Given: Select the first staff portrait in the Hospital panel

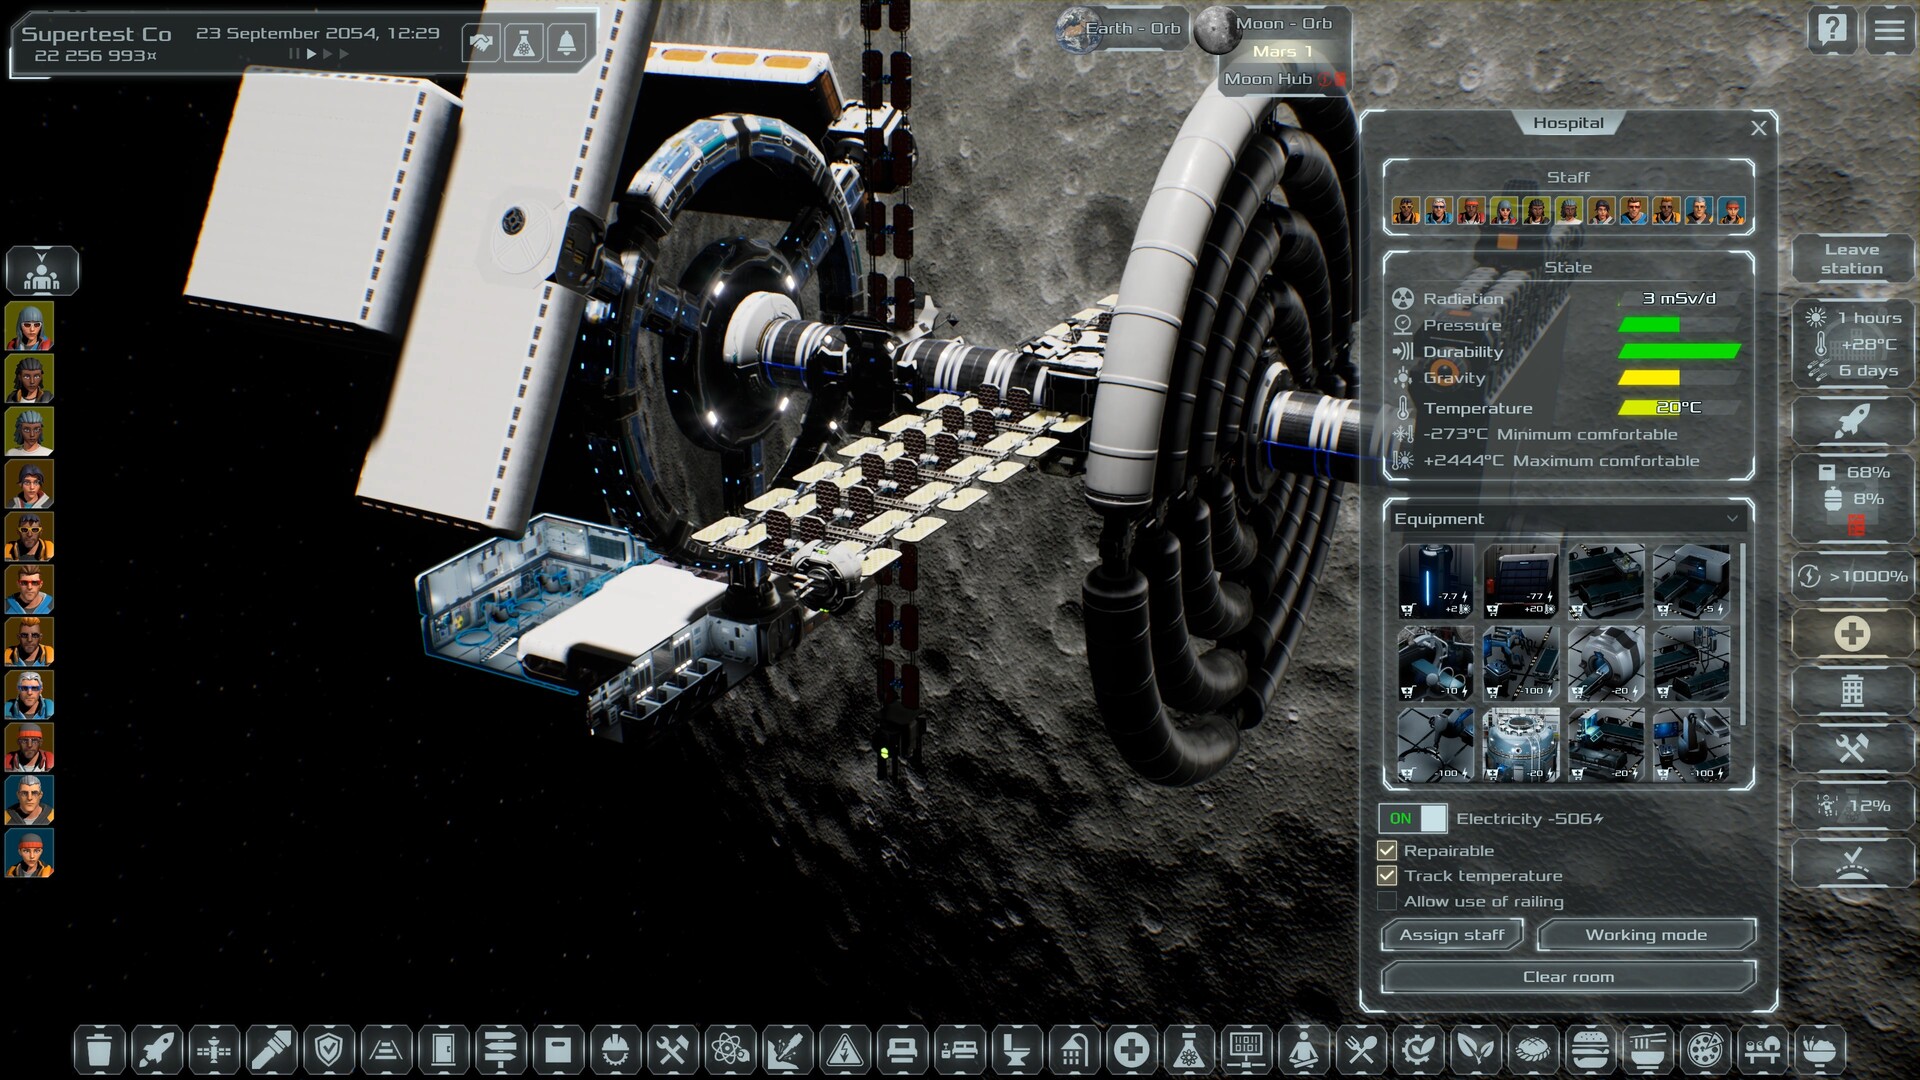Looking at the screenshot, I should tap(1405, 210).
